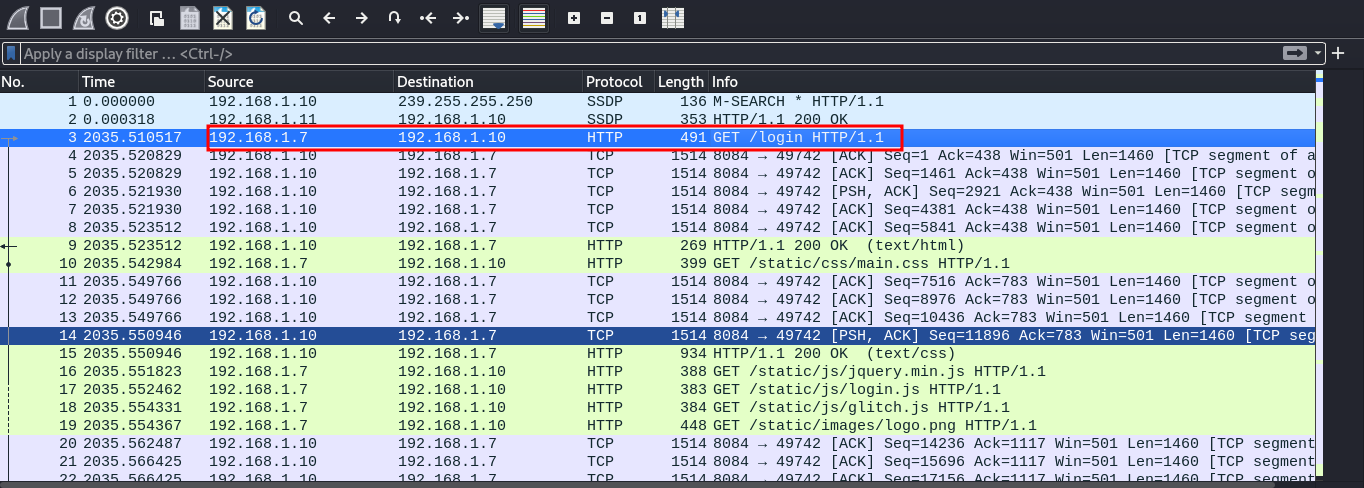Screen dimensions: 1364x488
Task: Open capture options gear icon
Action: (x=117, y=17)
